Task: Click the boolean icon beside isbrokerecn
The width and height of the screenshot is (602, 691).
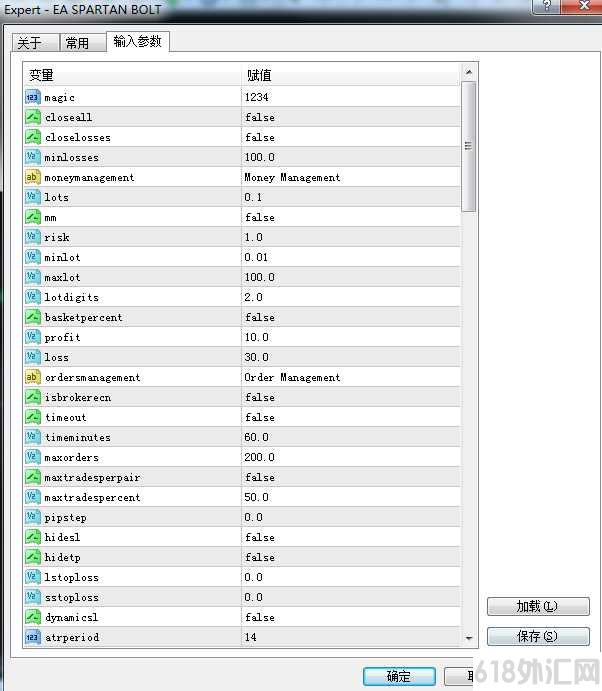Action: (x=33, y=397)
